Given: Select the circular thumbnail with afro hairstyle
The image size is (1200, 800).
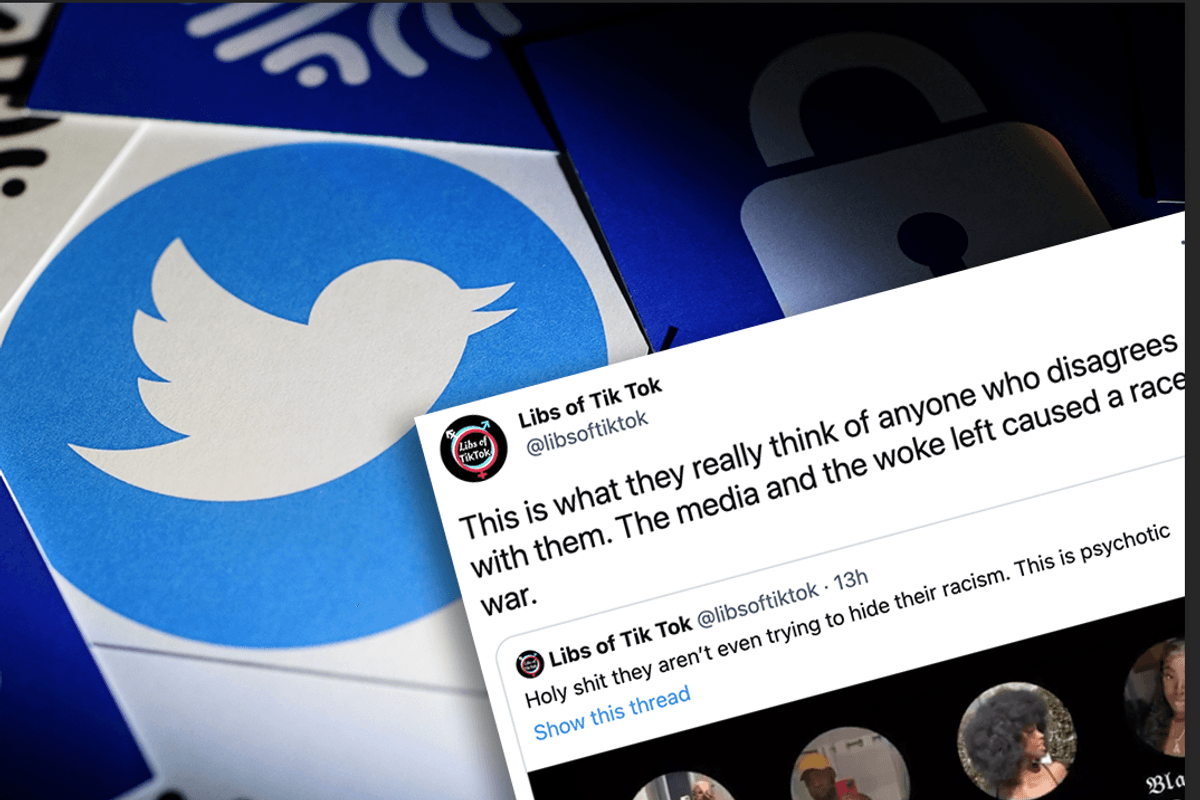Looking at the screenshot, I should (1017, 741).
